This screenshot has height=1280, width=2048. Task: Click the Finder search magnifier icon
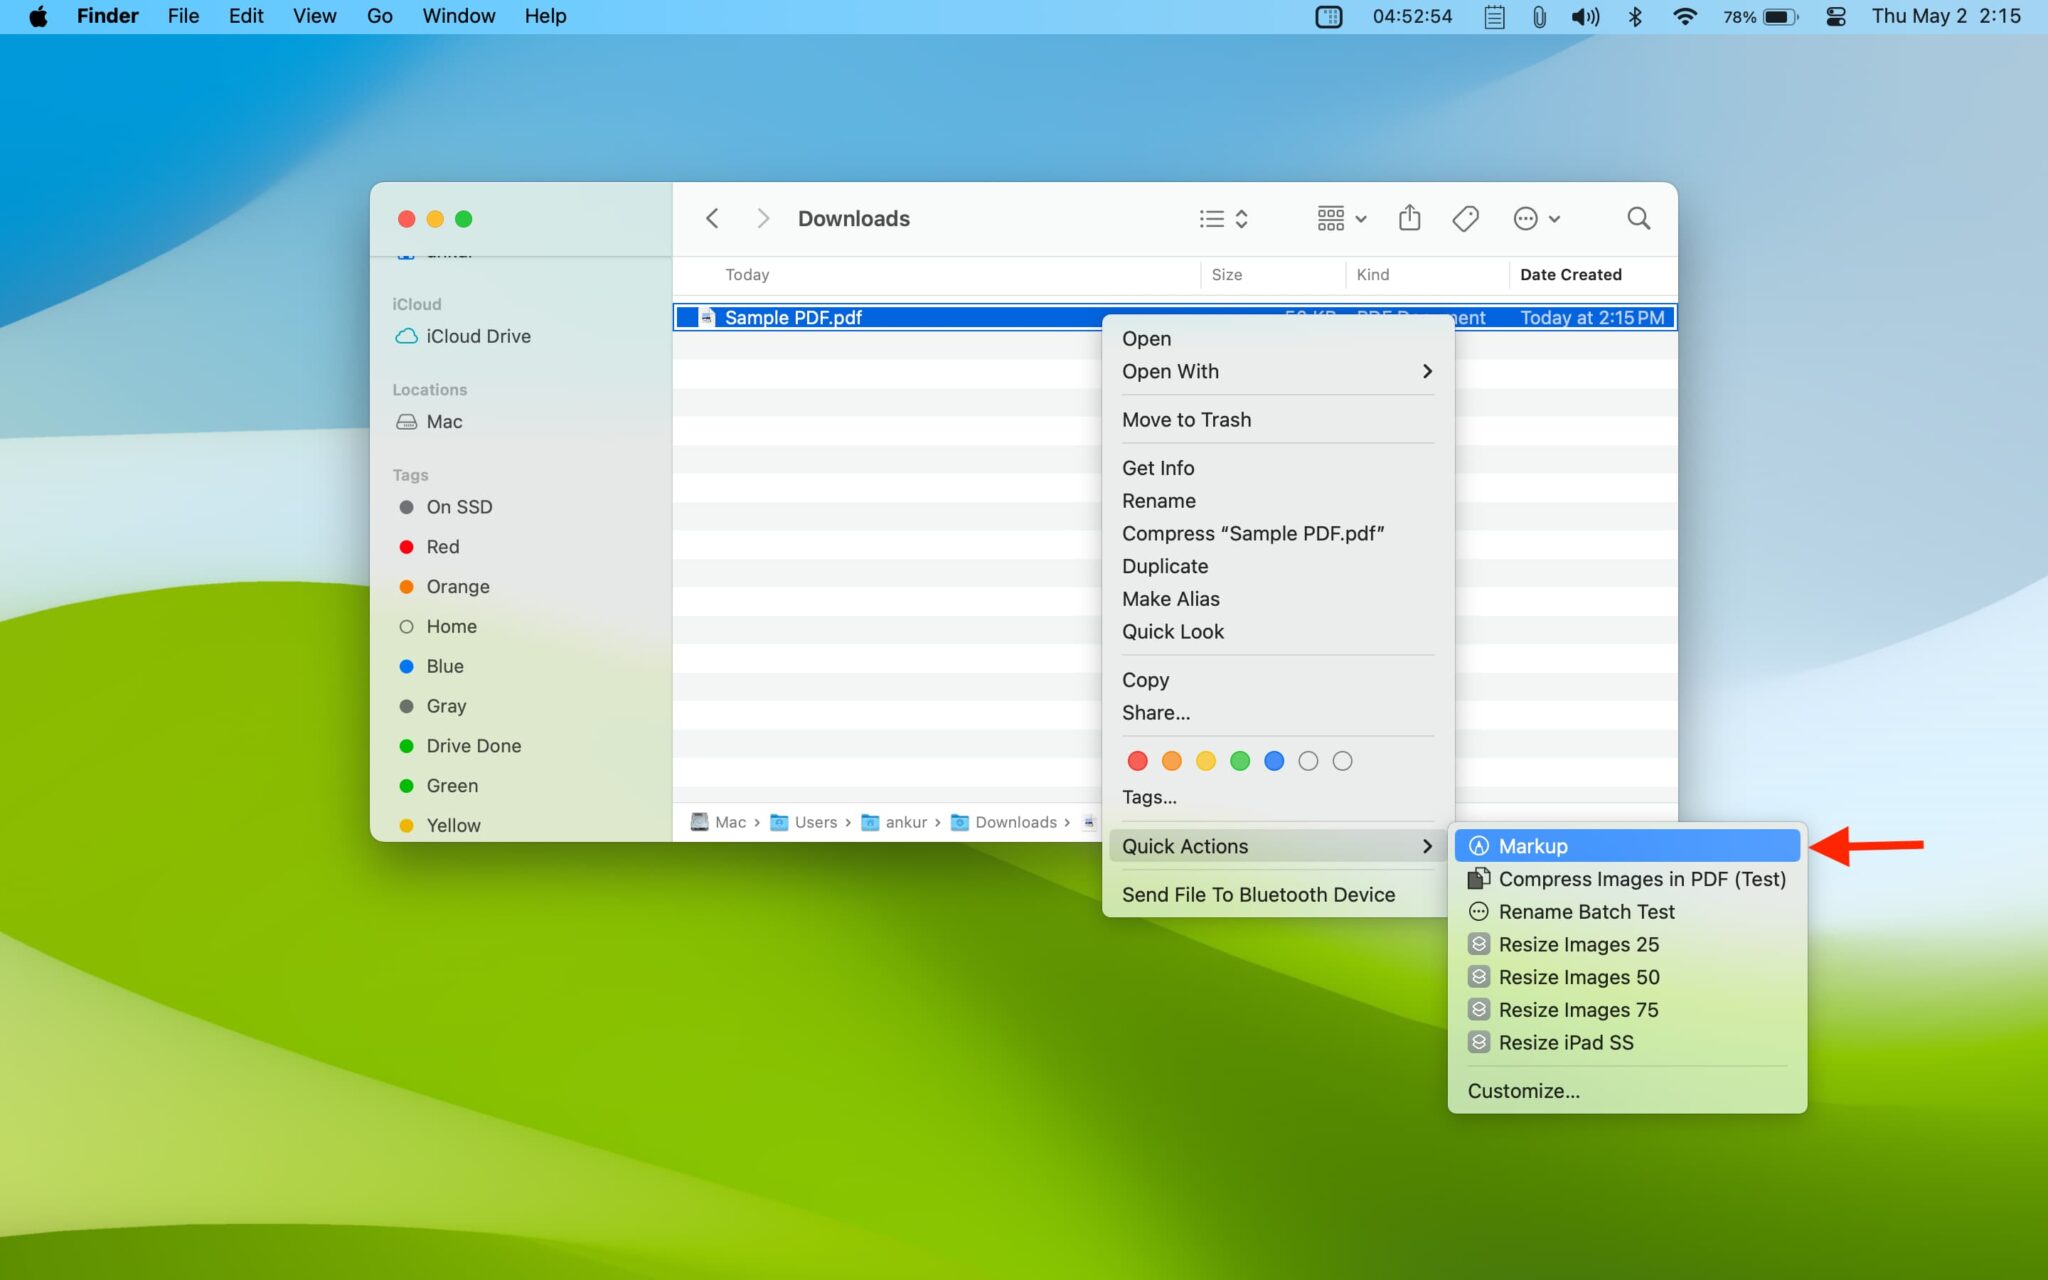click(x=1638, y=218)
